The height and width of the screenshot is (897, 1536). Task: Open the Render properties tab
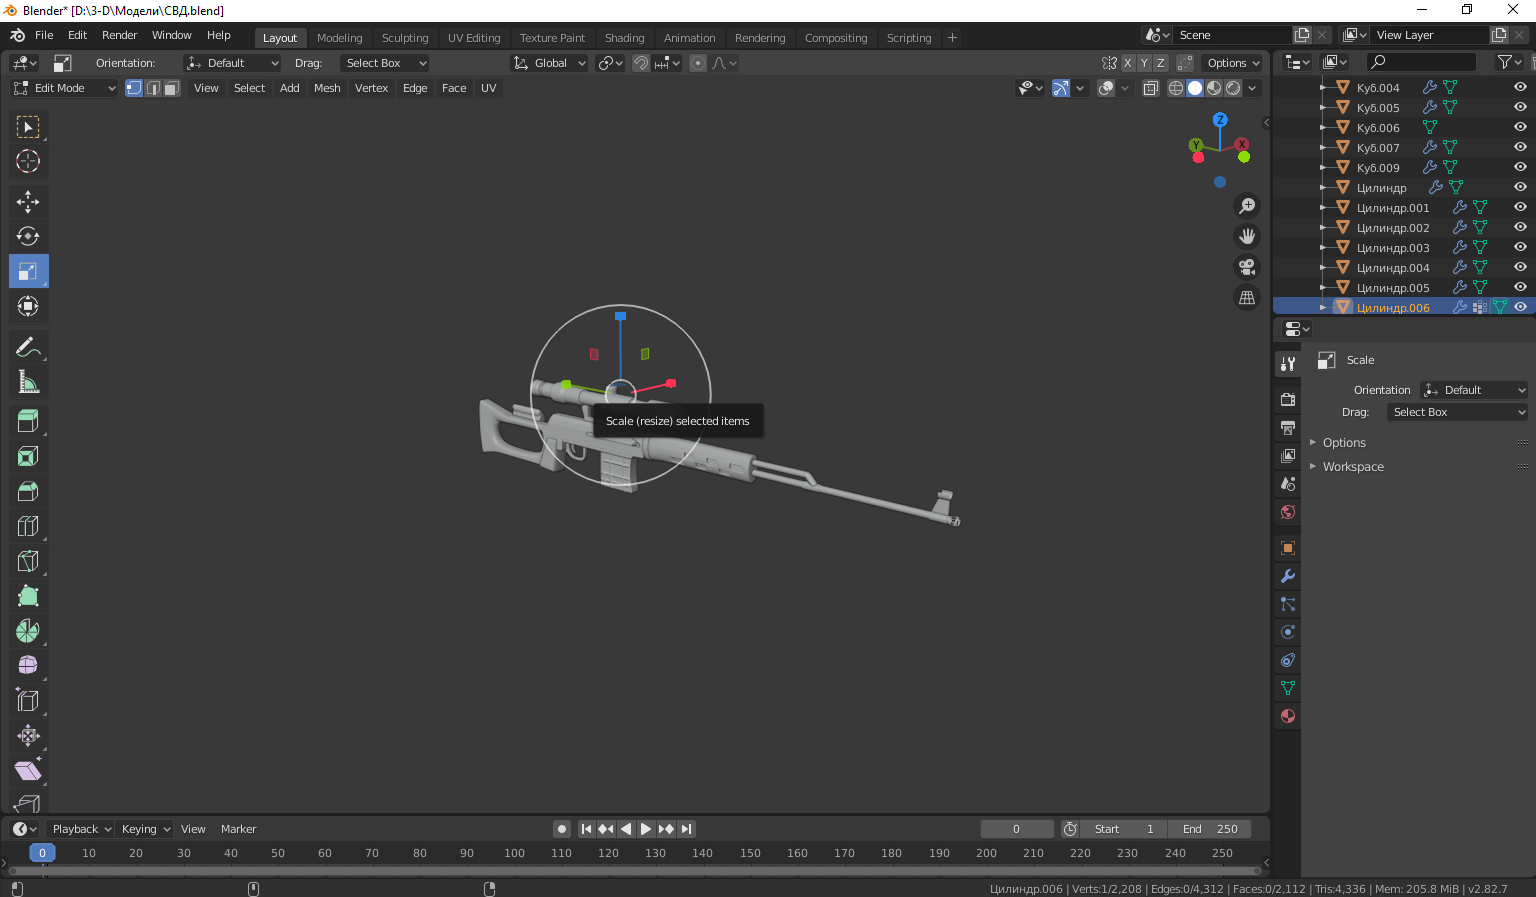[1288, 400]
